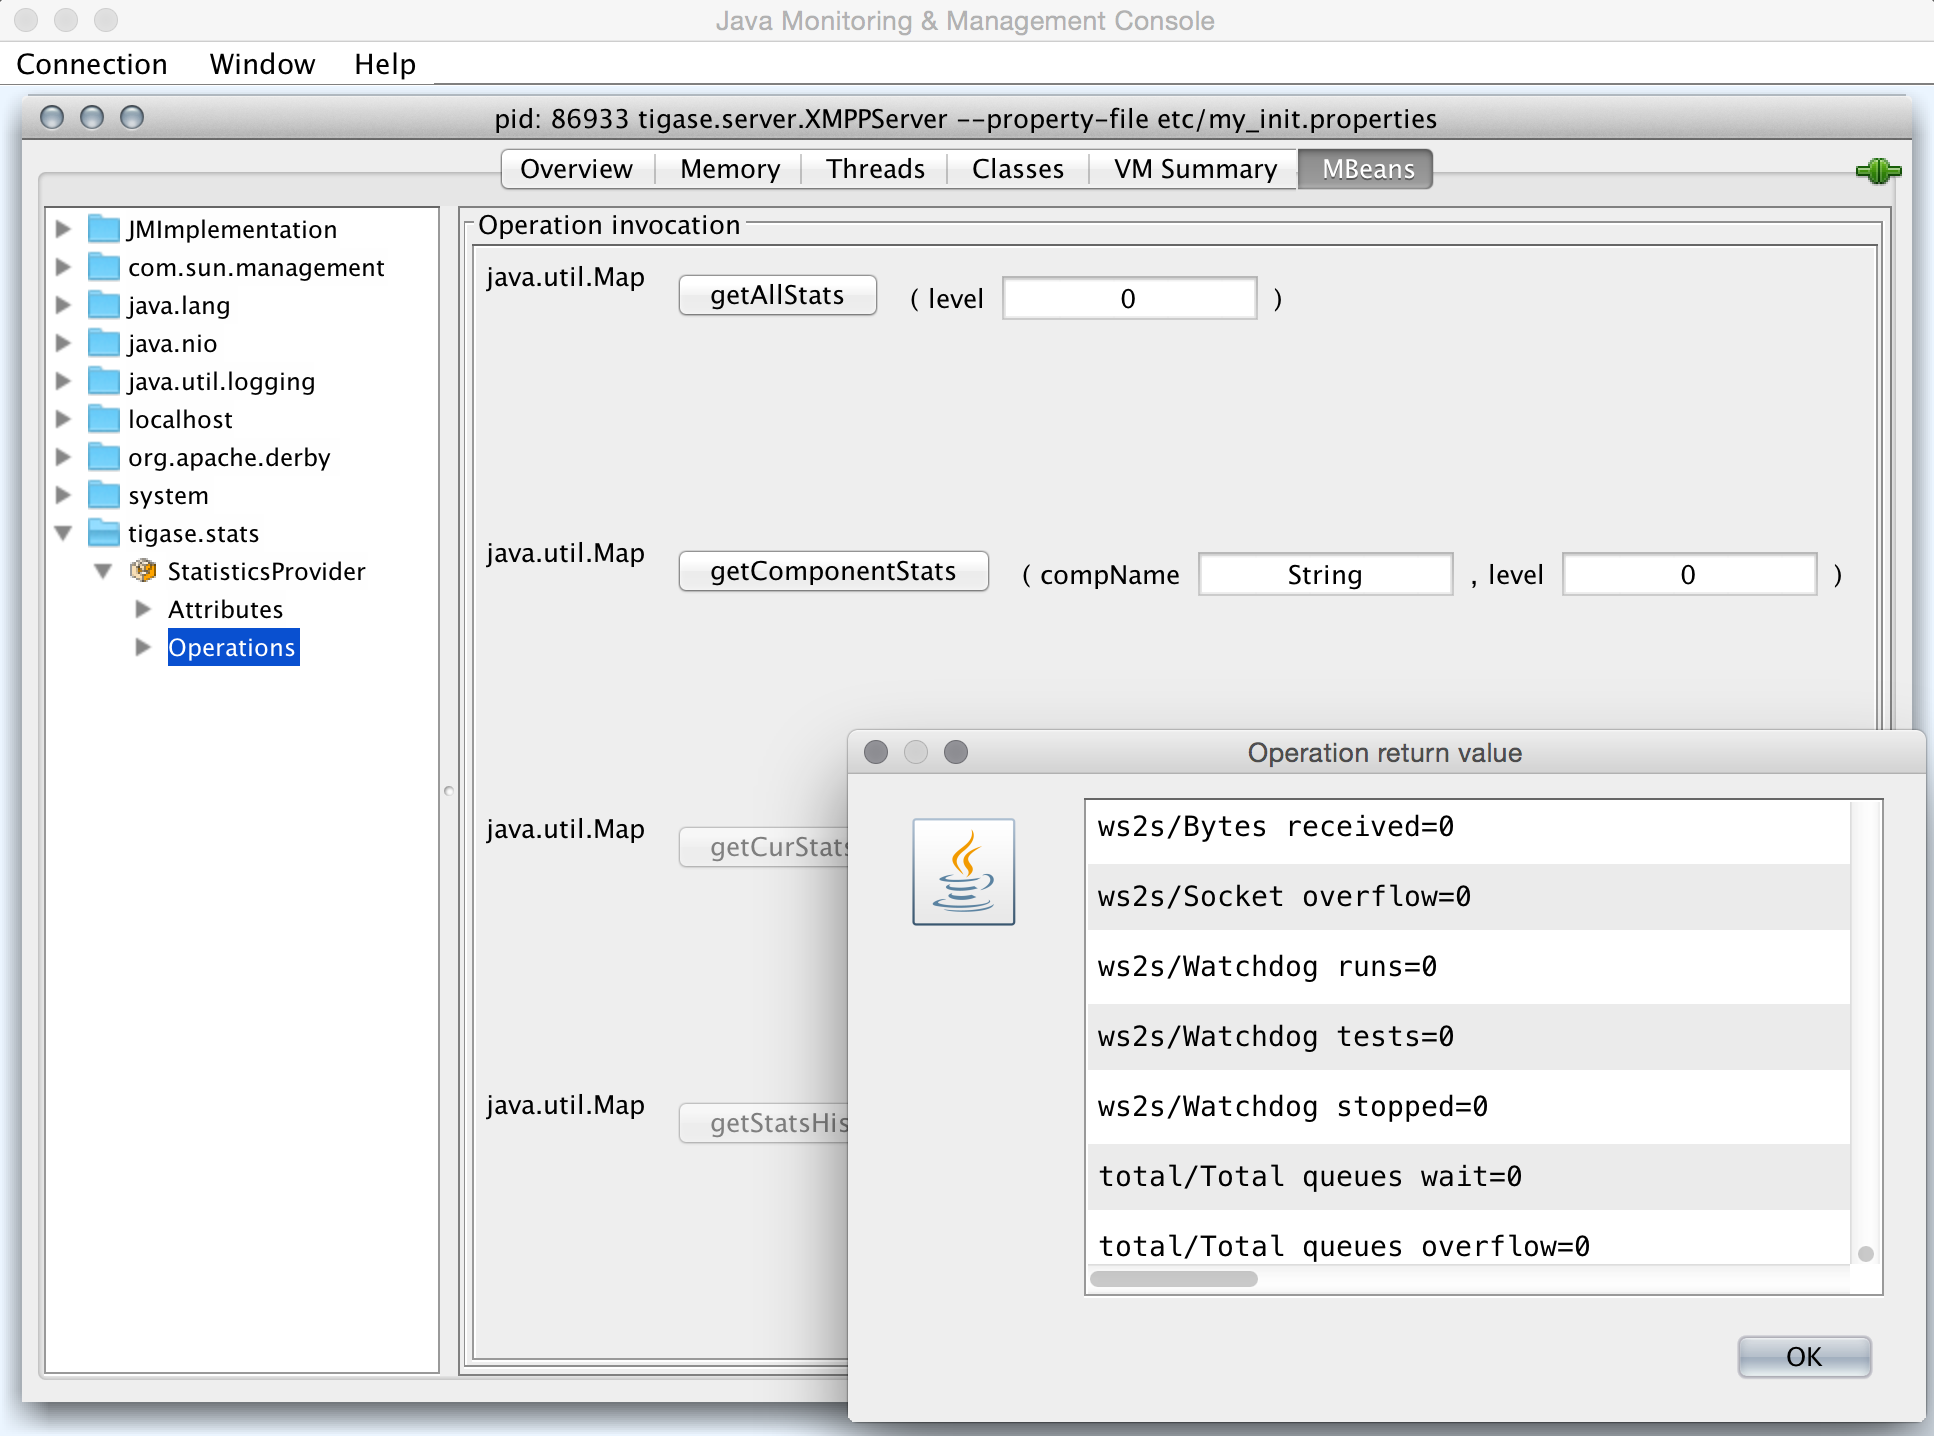1934x1436 pixels.
Task: Open the Help menu
Action: tap(385, 64)
